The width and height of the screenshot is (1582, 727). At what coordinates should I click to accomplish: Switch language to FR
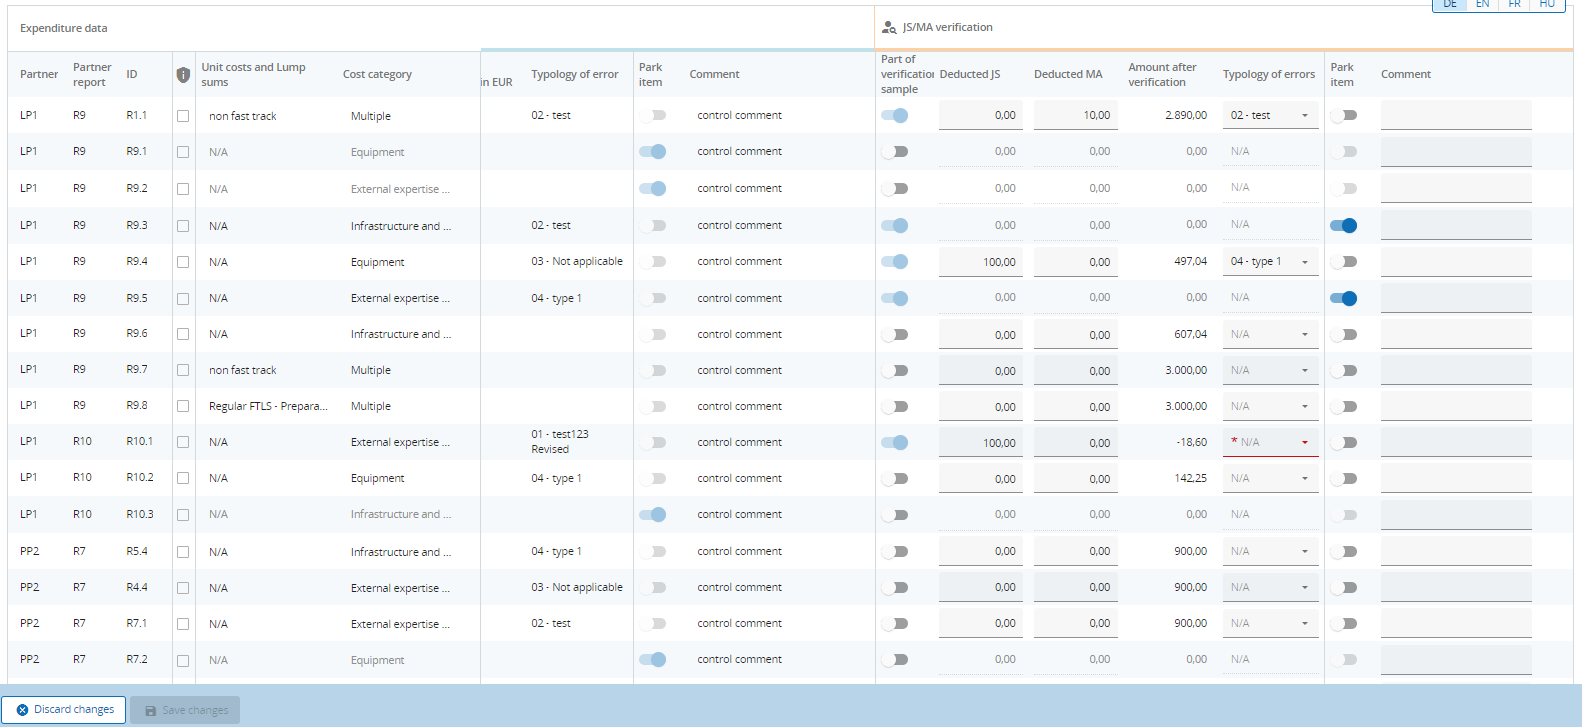[1514, 5]
